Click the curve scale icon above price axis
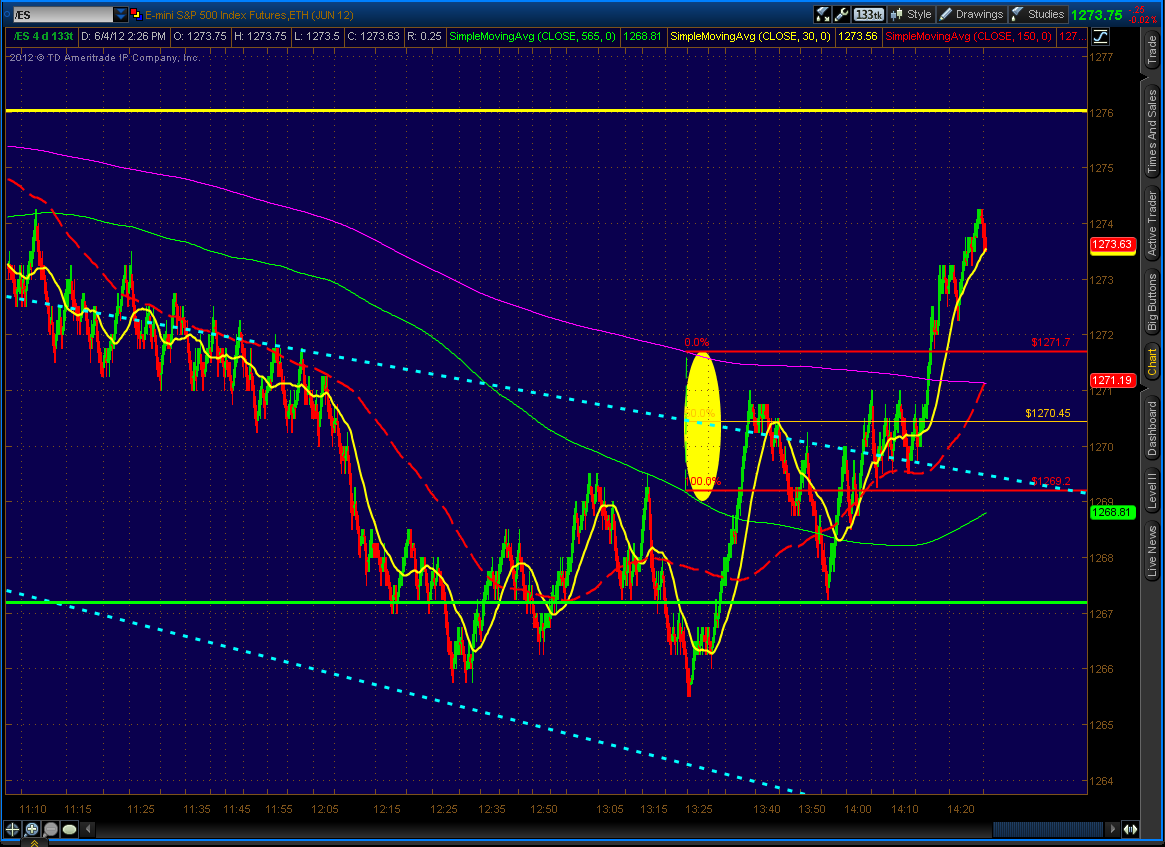Screen dimensions: 1165x847 pos(1100,36)
